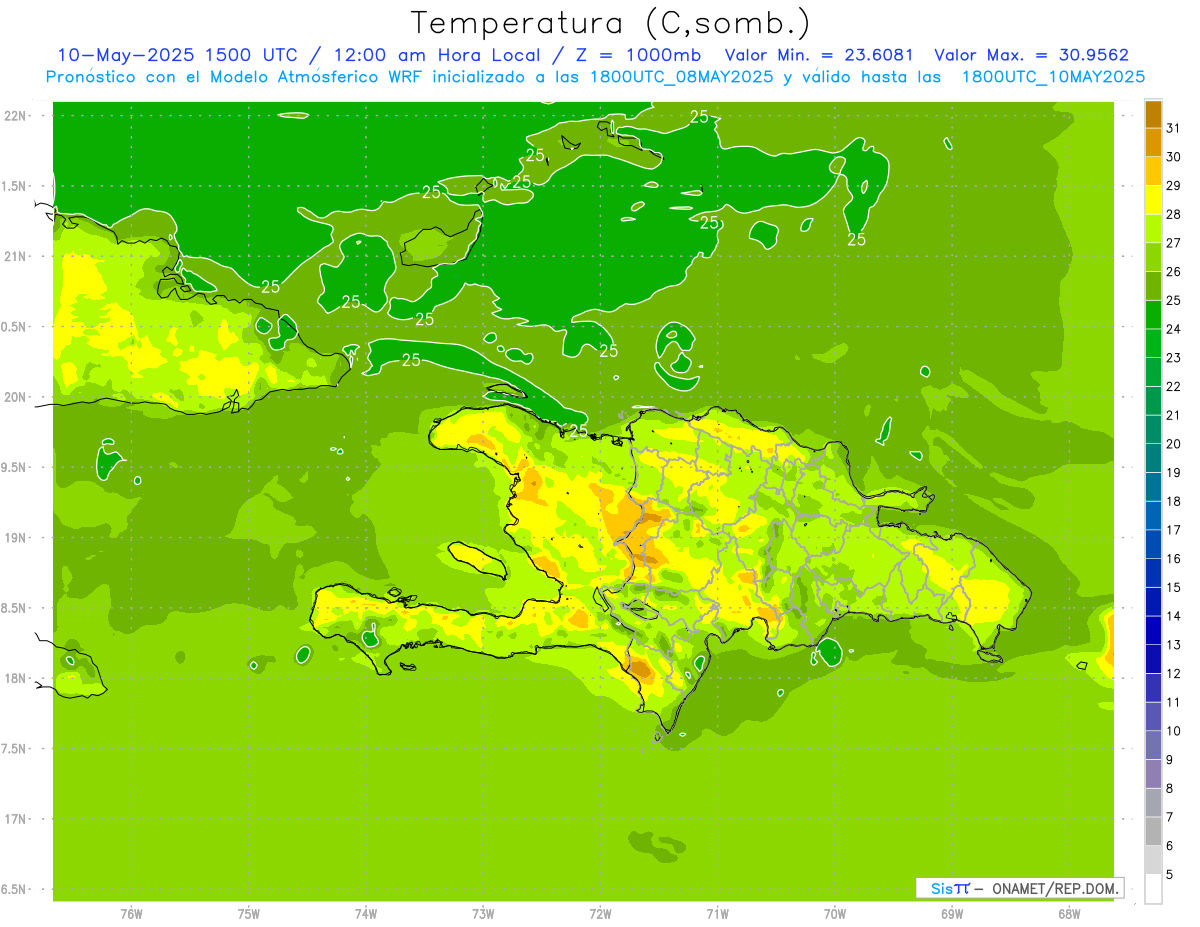1200x927 pixels.
Task: Click the 68W longitude axis label
Action: tap(1068, 914)
